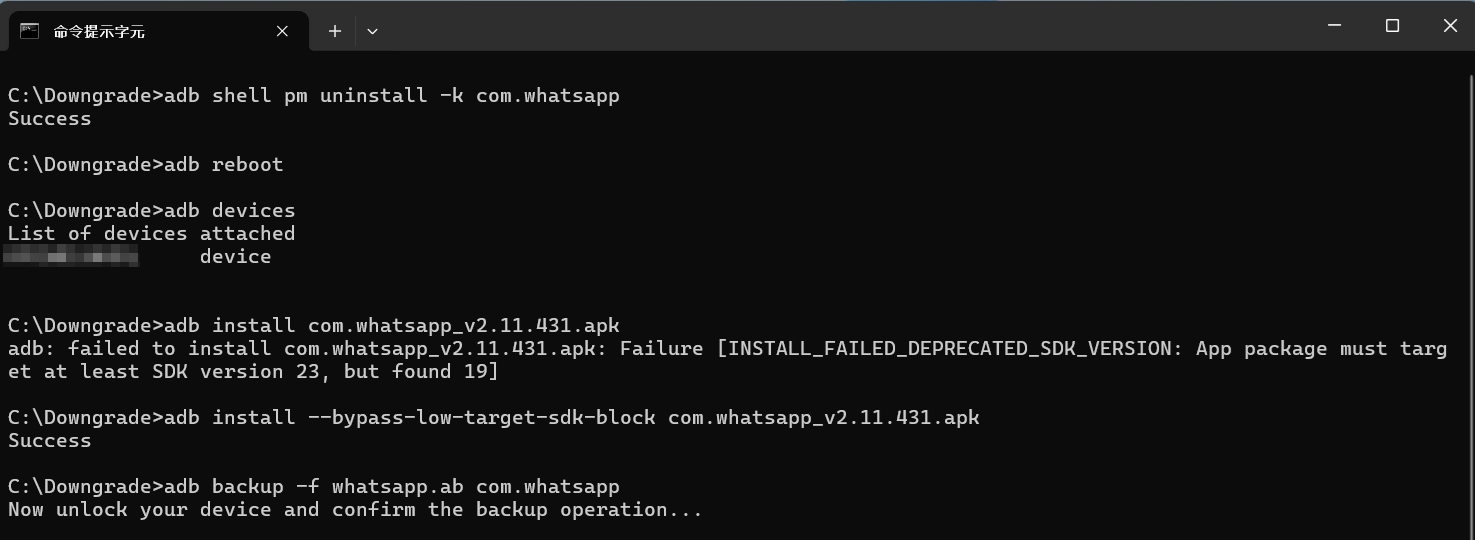Click the Success line after bypass install
This screenshot has width=1475, height=540.
coord(49,441)
